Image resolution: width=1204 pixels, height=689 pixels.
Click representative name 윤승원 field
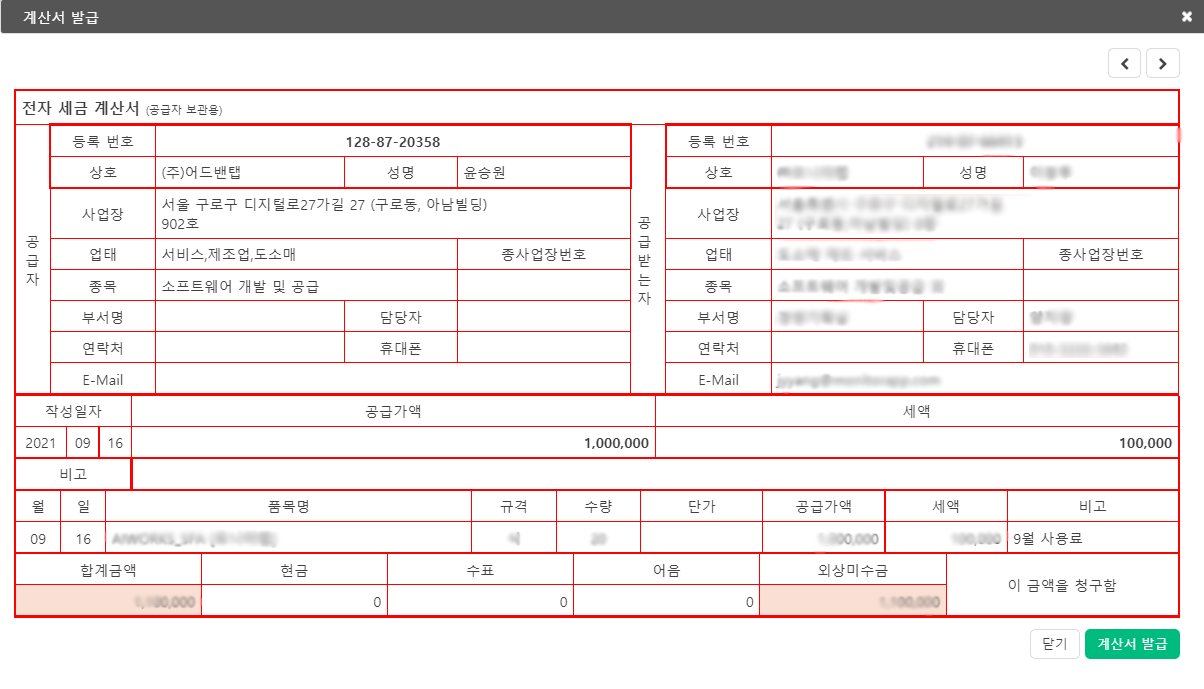[x=543, y=172]
